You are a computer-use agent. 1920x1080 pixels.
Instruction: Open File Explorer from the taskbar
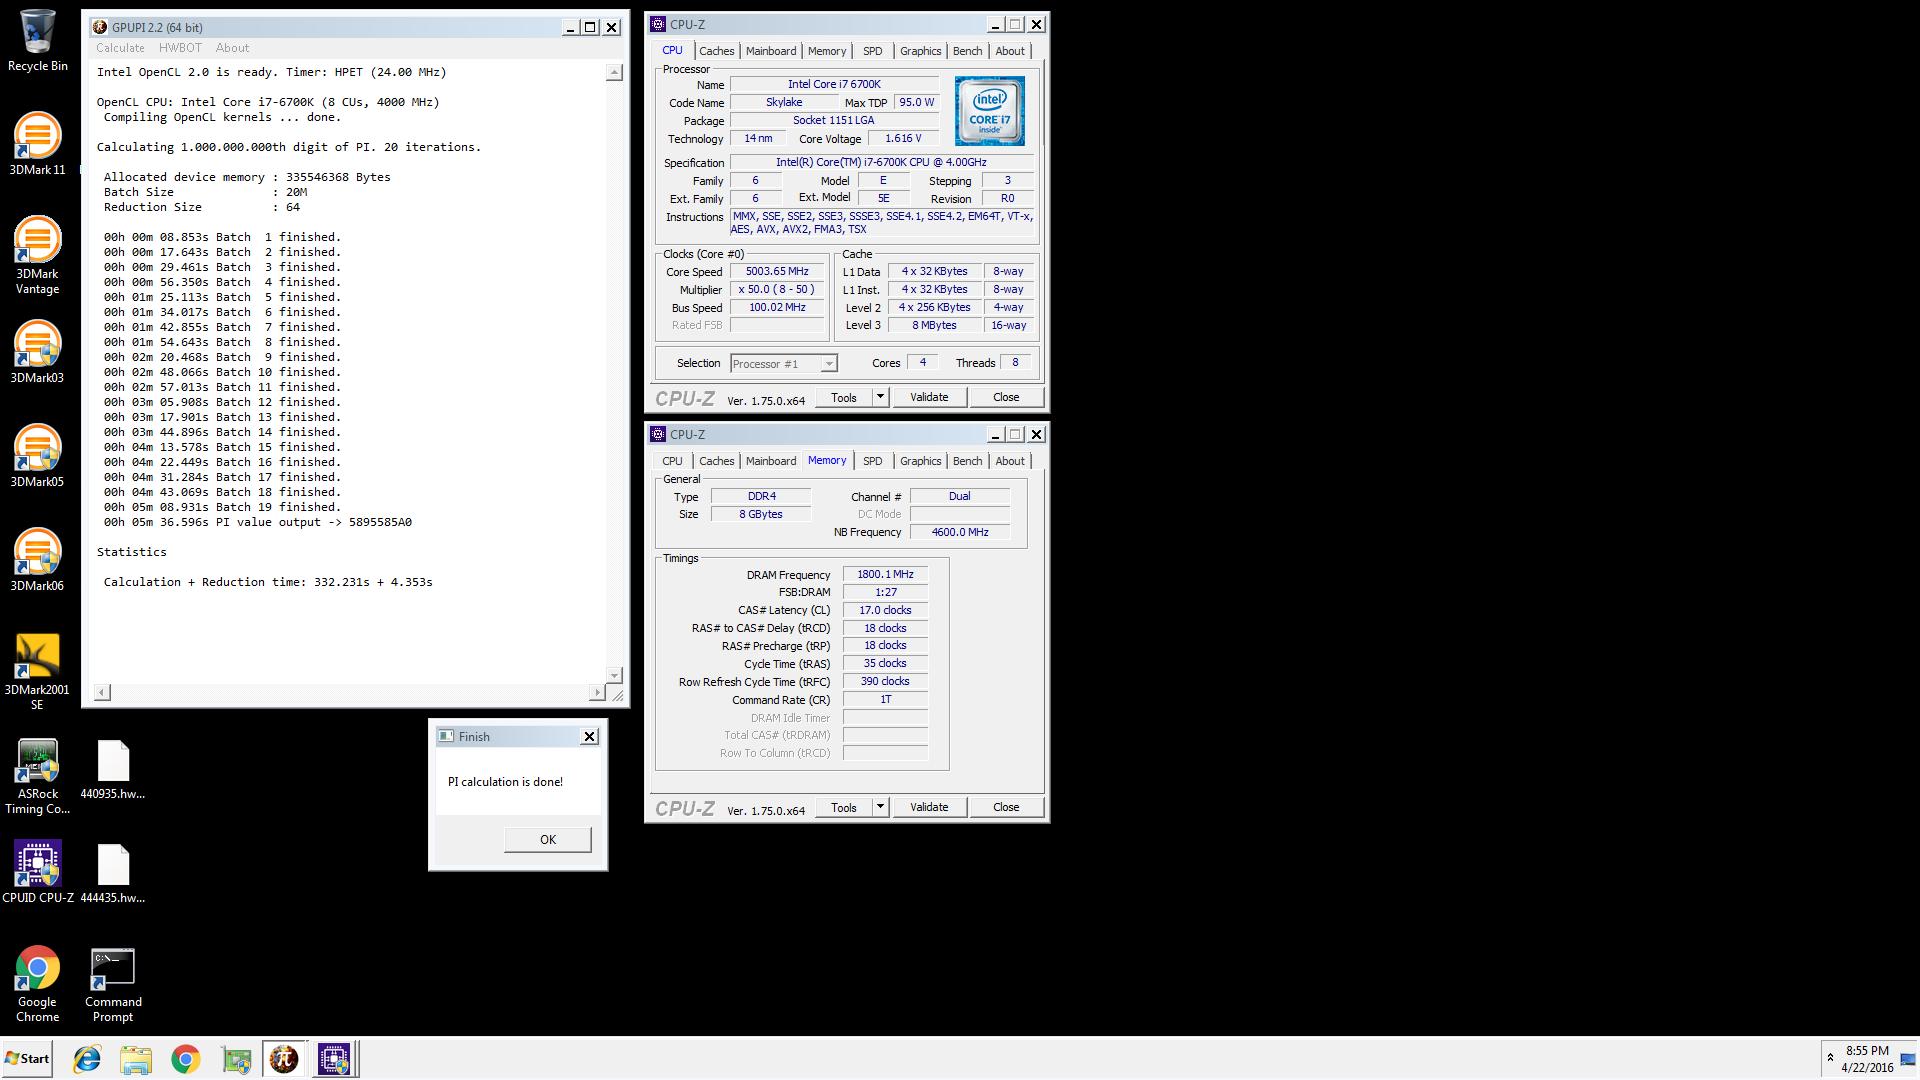click(136, 1059)
